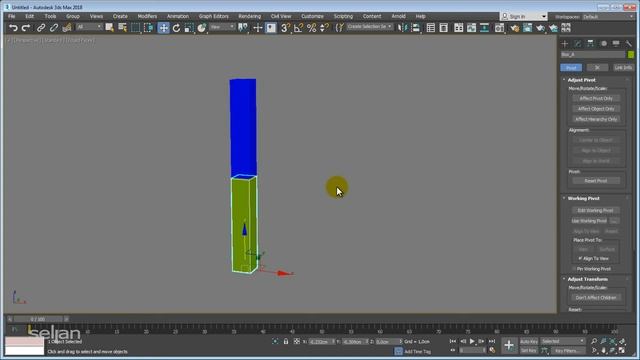
Task: Switch to the Modify command panel tab
Action: click(x=578, y=44)
